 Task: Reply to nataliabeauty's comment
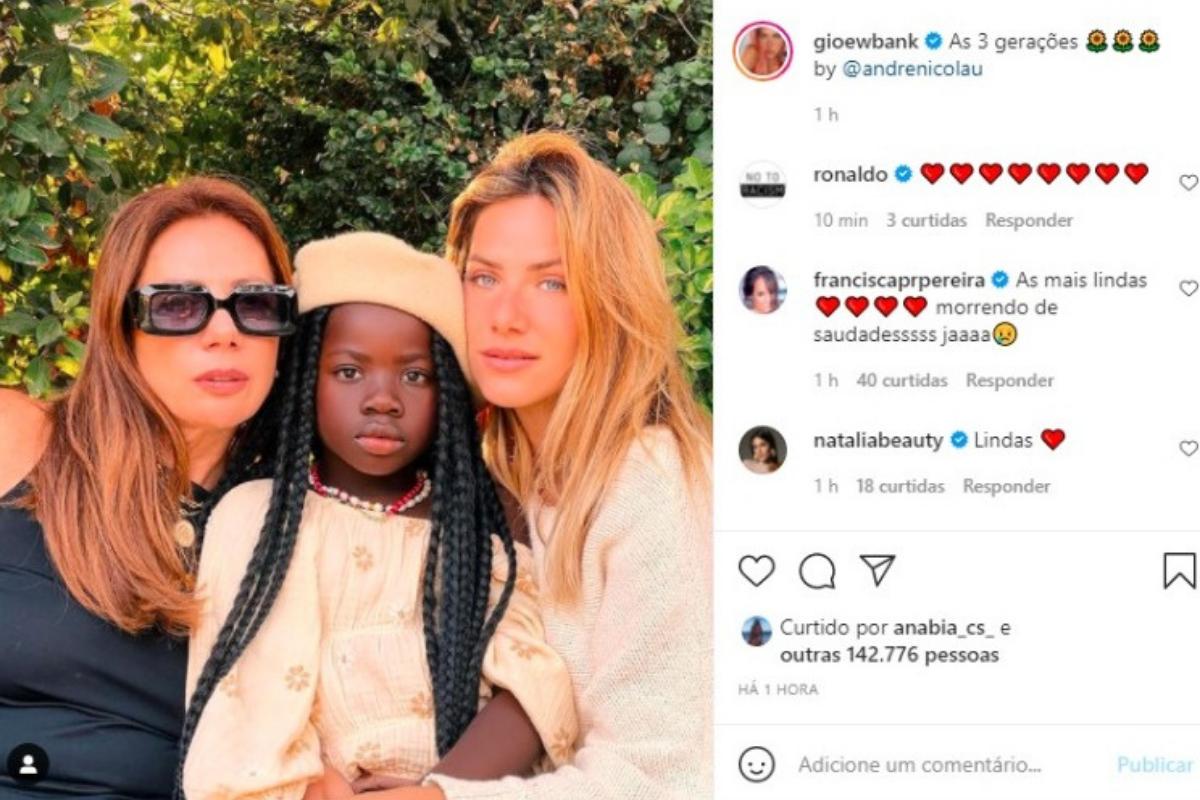[1007, 486]
